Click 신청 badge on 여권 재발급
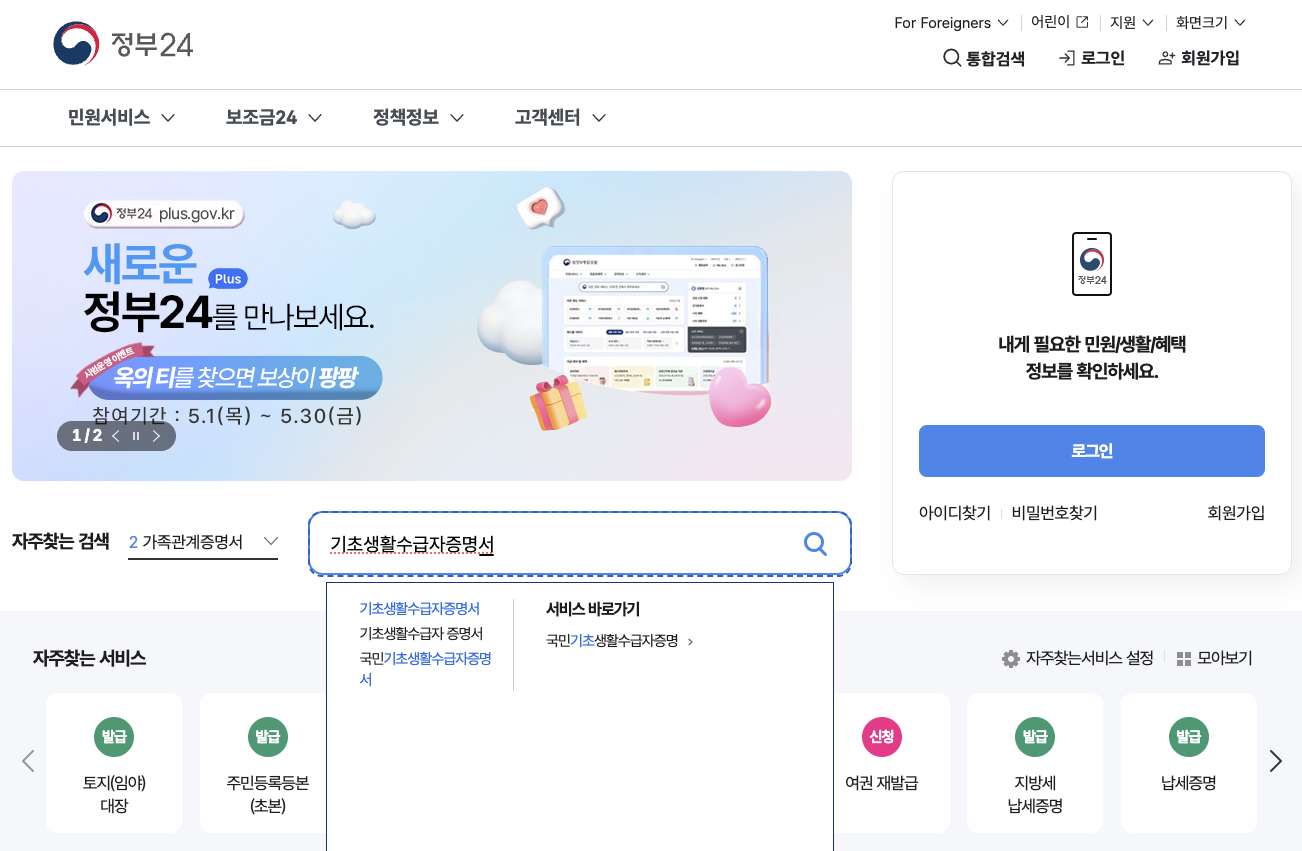 881,738
